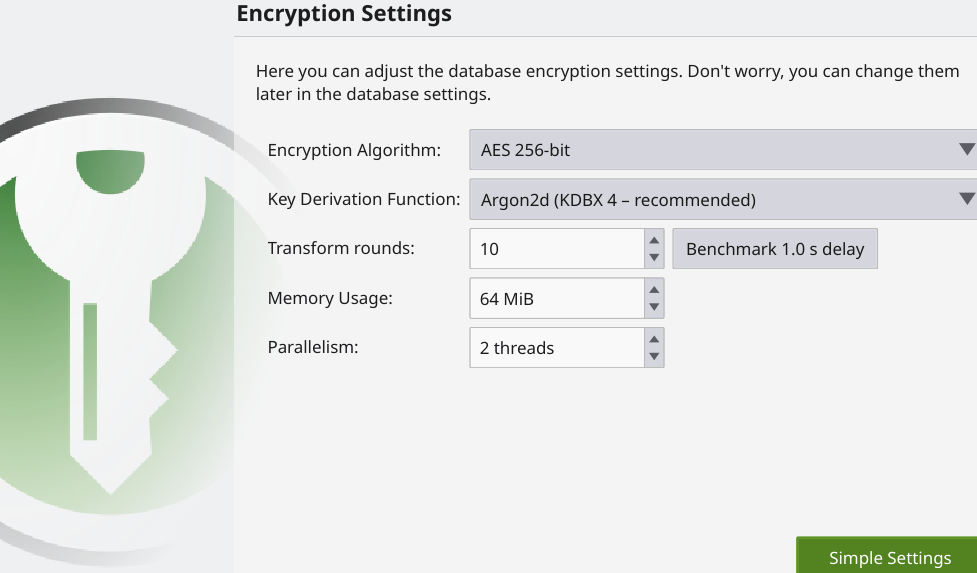Click the Memory Usage label

tap(330, 298)
